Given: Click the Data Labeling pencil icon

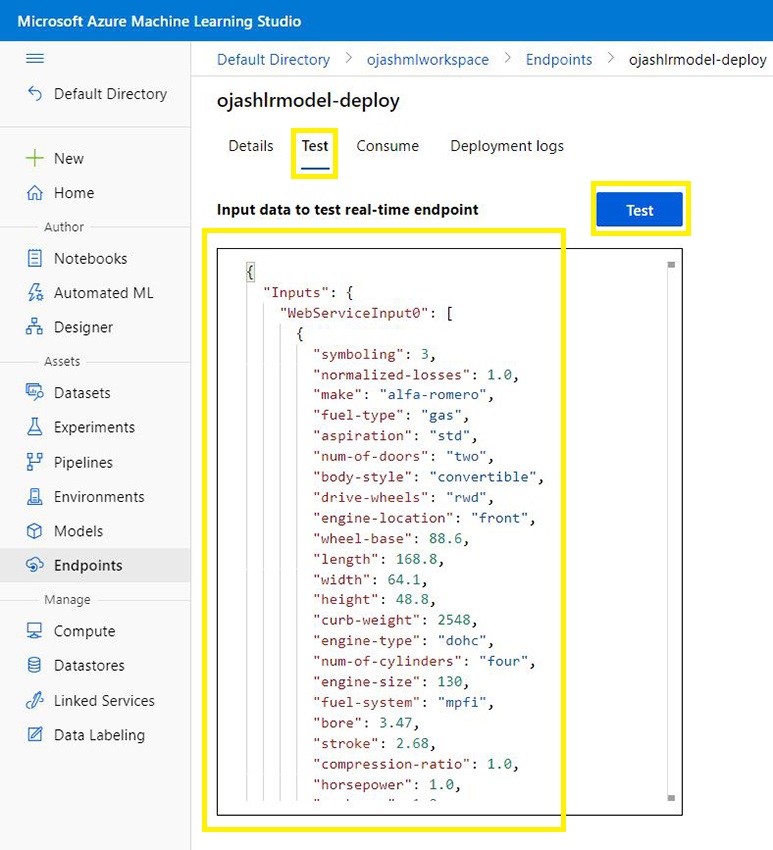Looking at the screenshot, I should pos(35,735).
